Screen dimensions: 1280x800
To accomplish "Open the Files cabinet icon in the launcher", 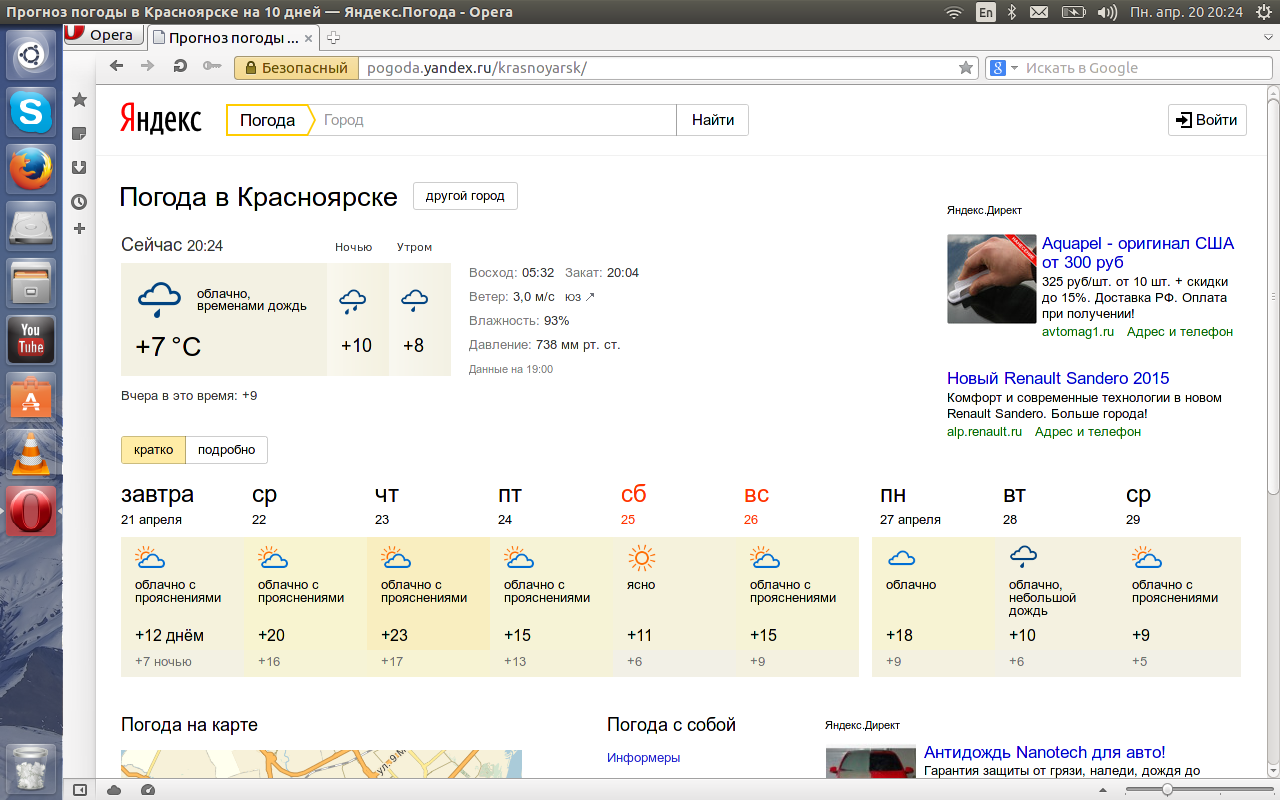I will 32,282.
